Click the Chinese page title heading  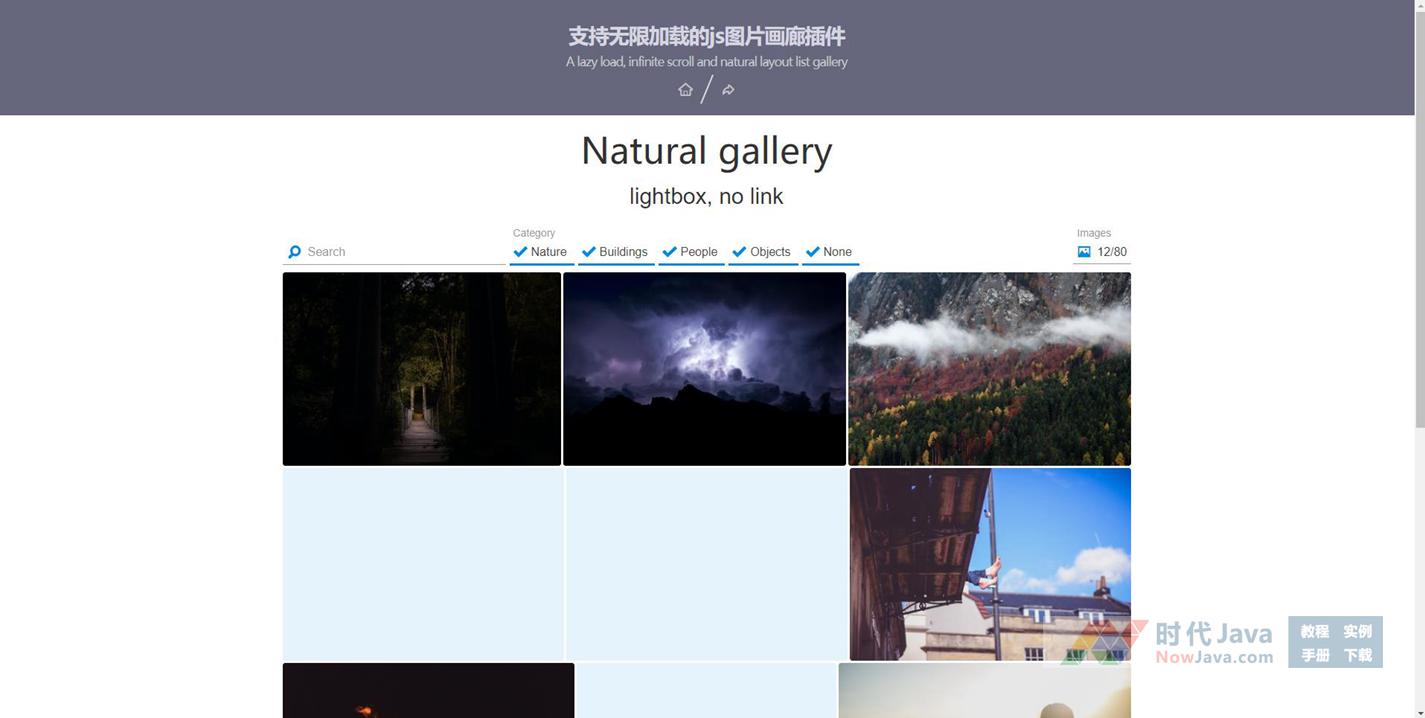click(706, 37)
